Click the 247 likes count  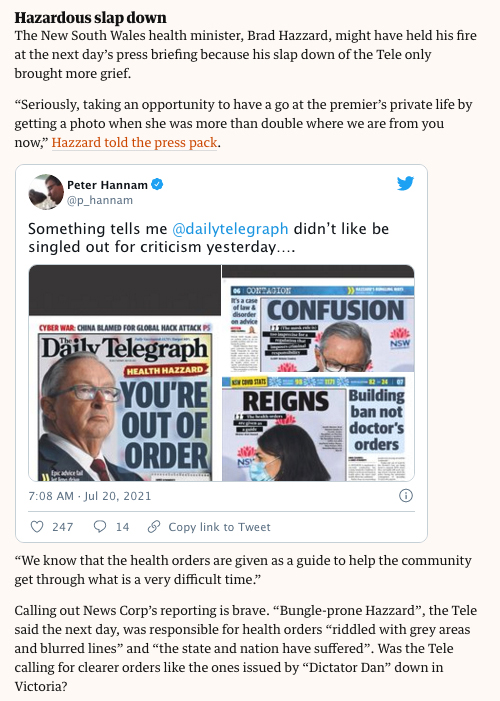[63, 527]
